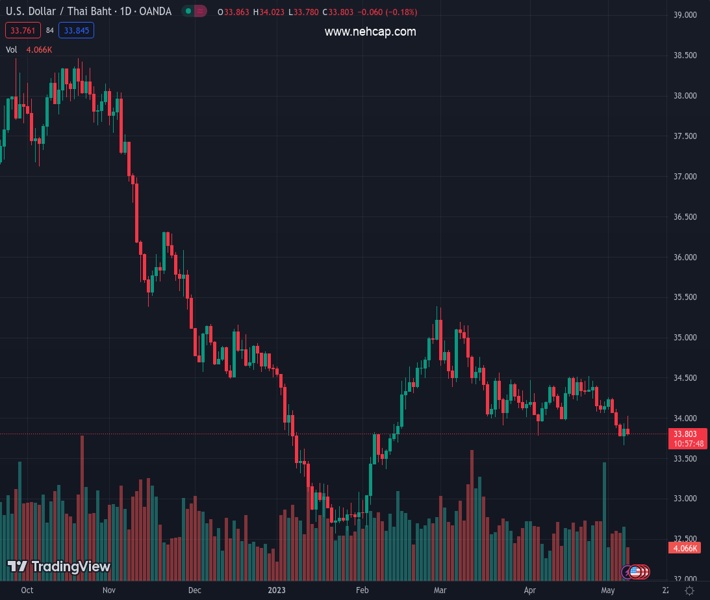Click the red sell price 33.761
Viewport: 710px width, 600px height.
pyautogui.click(x=20, y=31)
